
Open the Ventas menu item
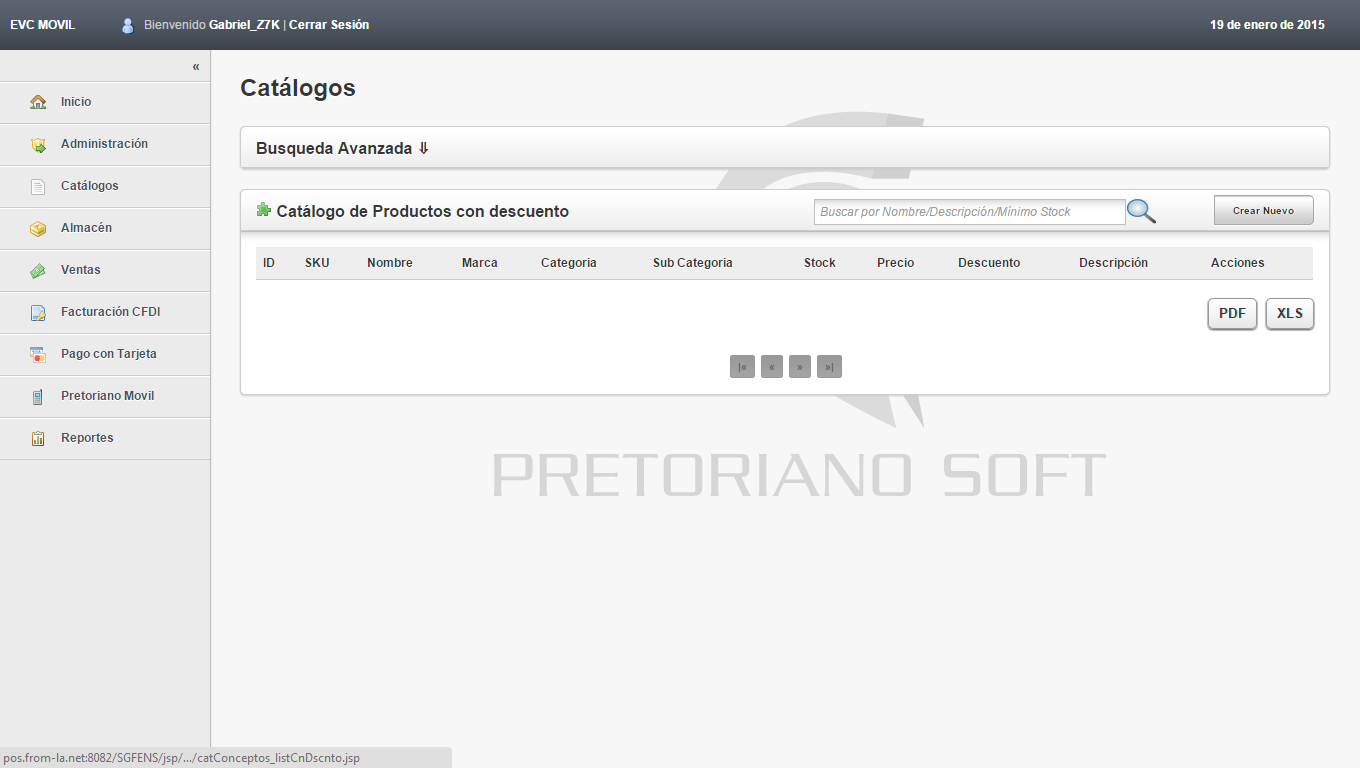(105, 270)
